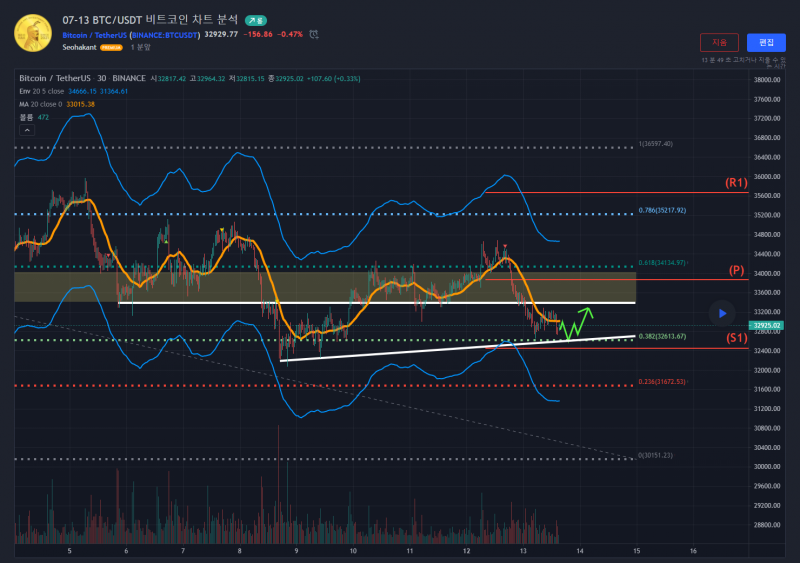The image size is (800, 563).
Task: Click the red (R1) resistance label
Action: pos(736,183)
